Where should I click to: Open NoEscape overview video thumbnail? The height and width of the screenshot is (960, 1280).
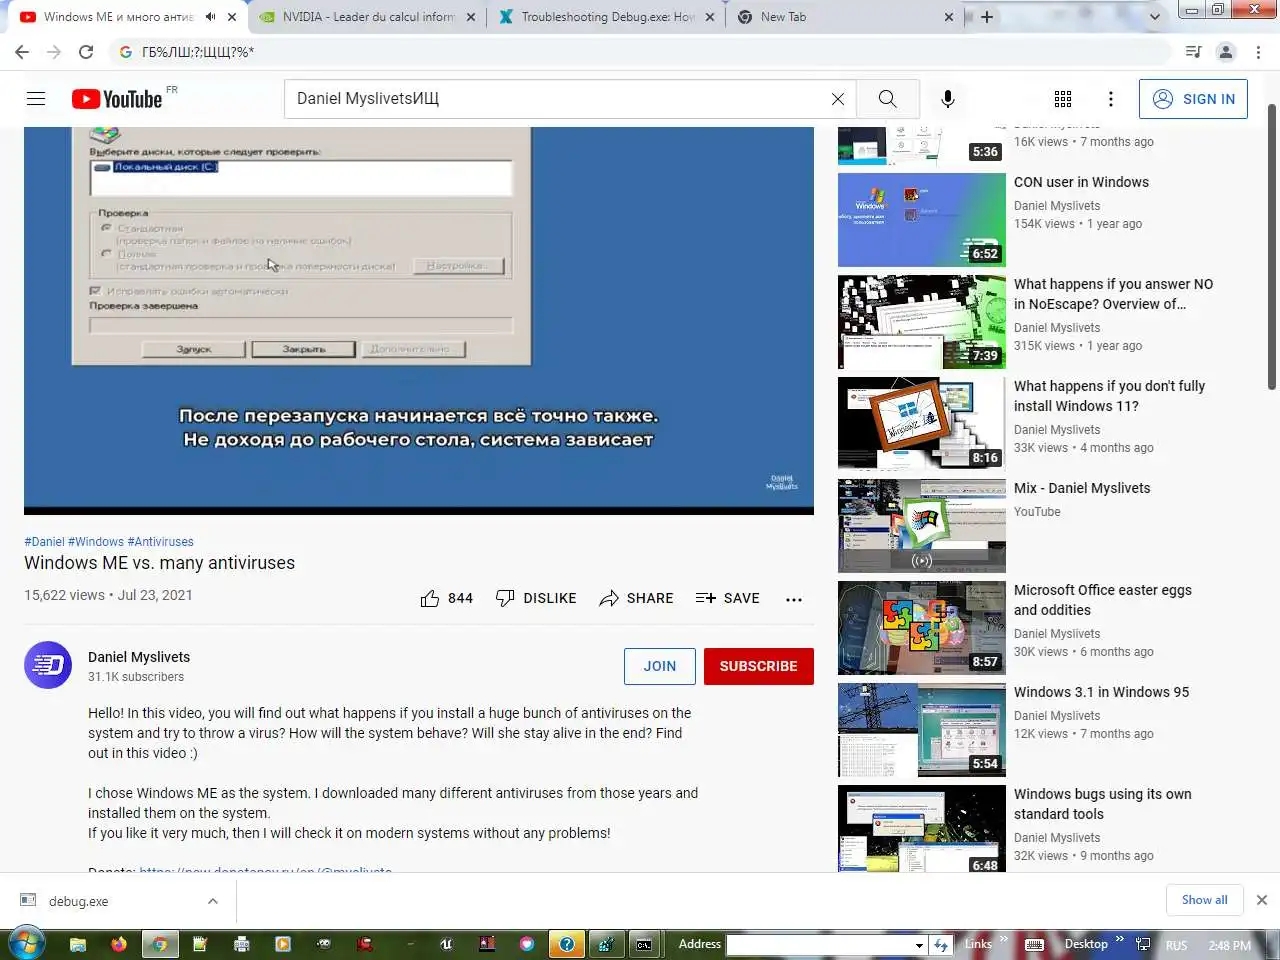[x=922, y=322]
